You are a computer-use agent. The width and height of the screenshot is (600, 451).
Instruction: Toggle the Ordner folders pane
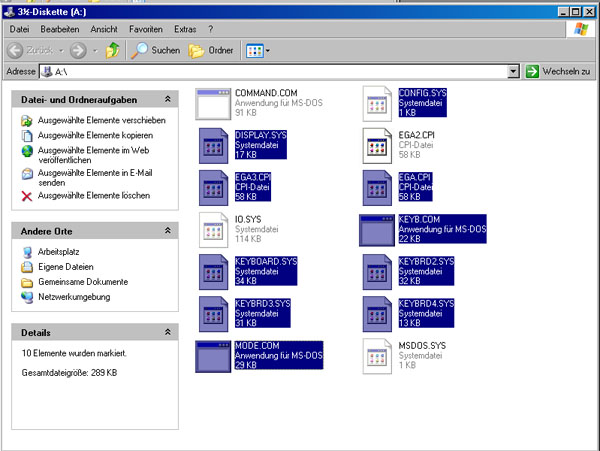[x=211, y=50]
